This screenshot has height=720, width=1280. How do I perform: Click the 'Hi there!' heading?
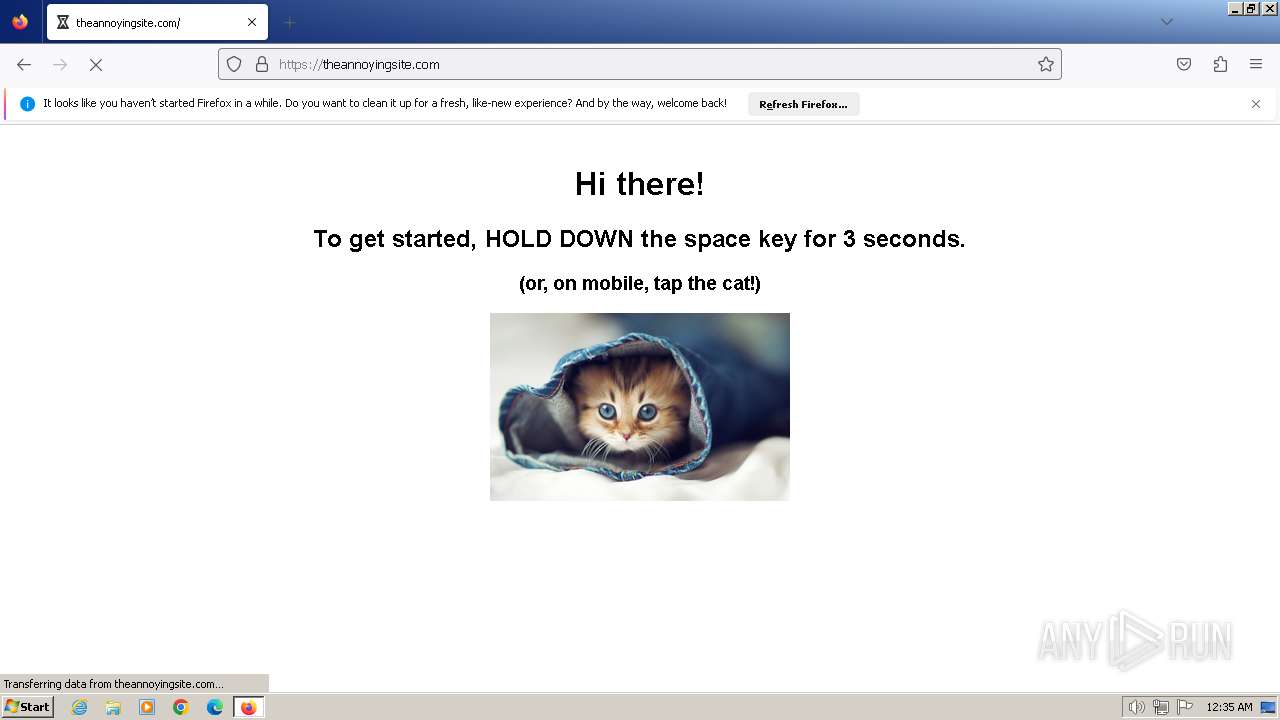(x=639, y=184)
